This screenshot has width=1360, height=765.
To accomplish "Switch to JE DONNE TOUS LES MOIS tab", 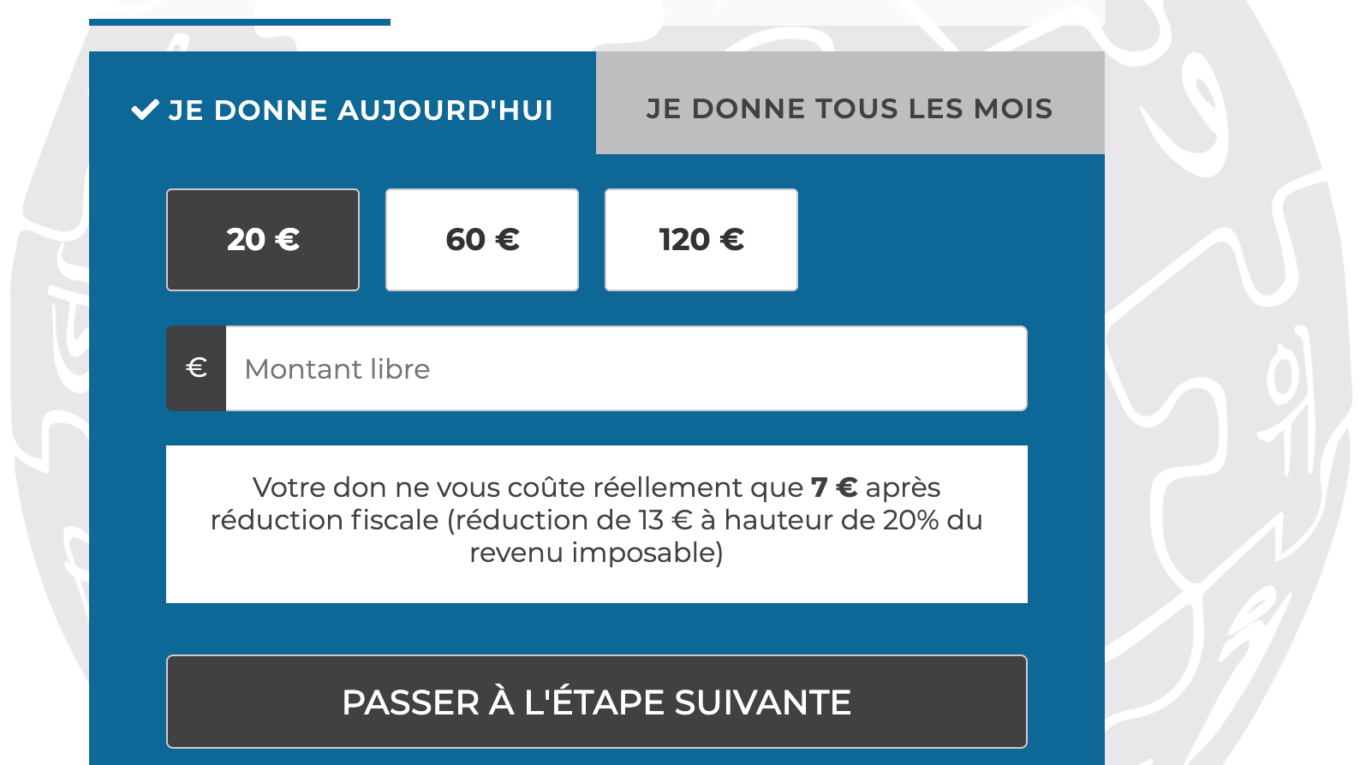I will [x=850, y=108].
